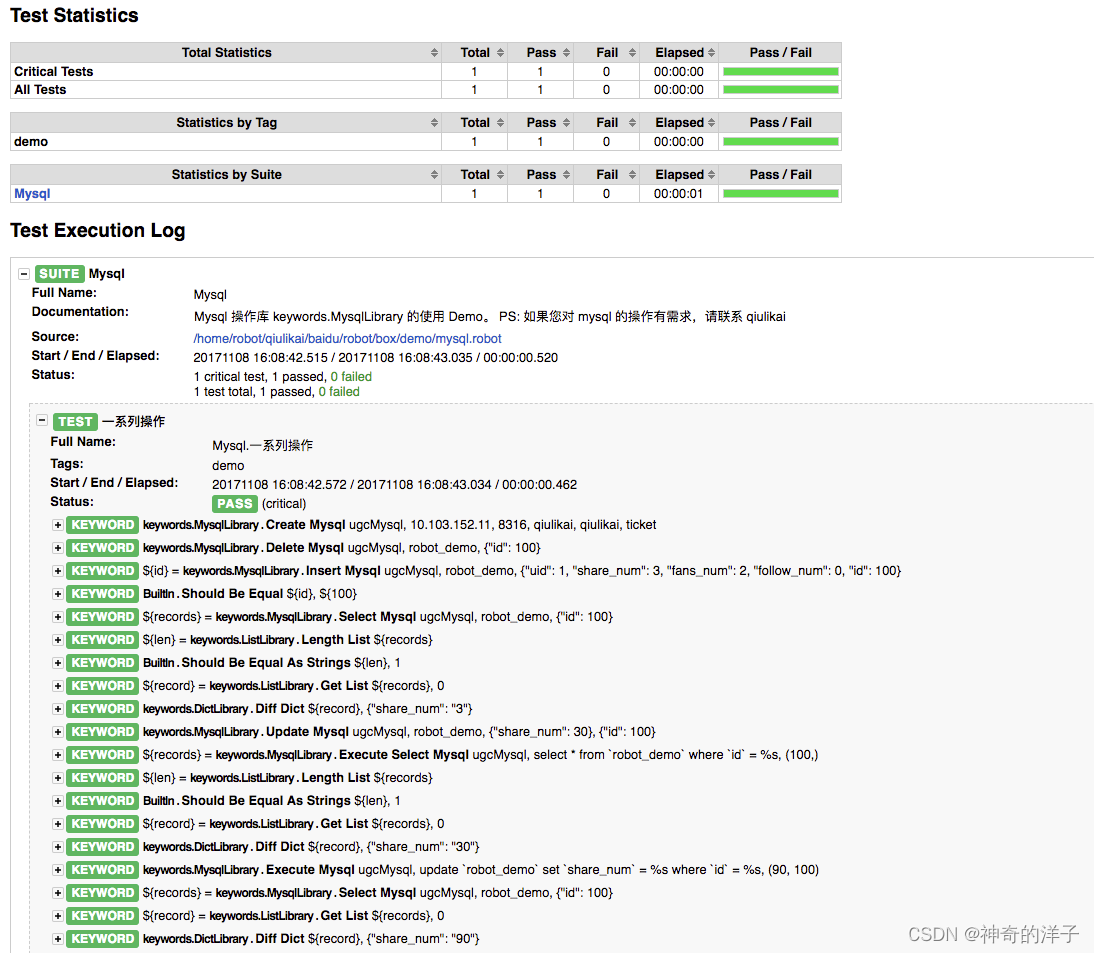
Task: Expand the Create Mysql keyword
Action: click(x=57, y=525)
